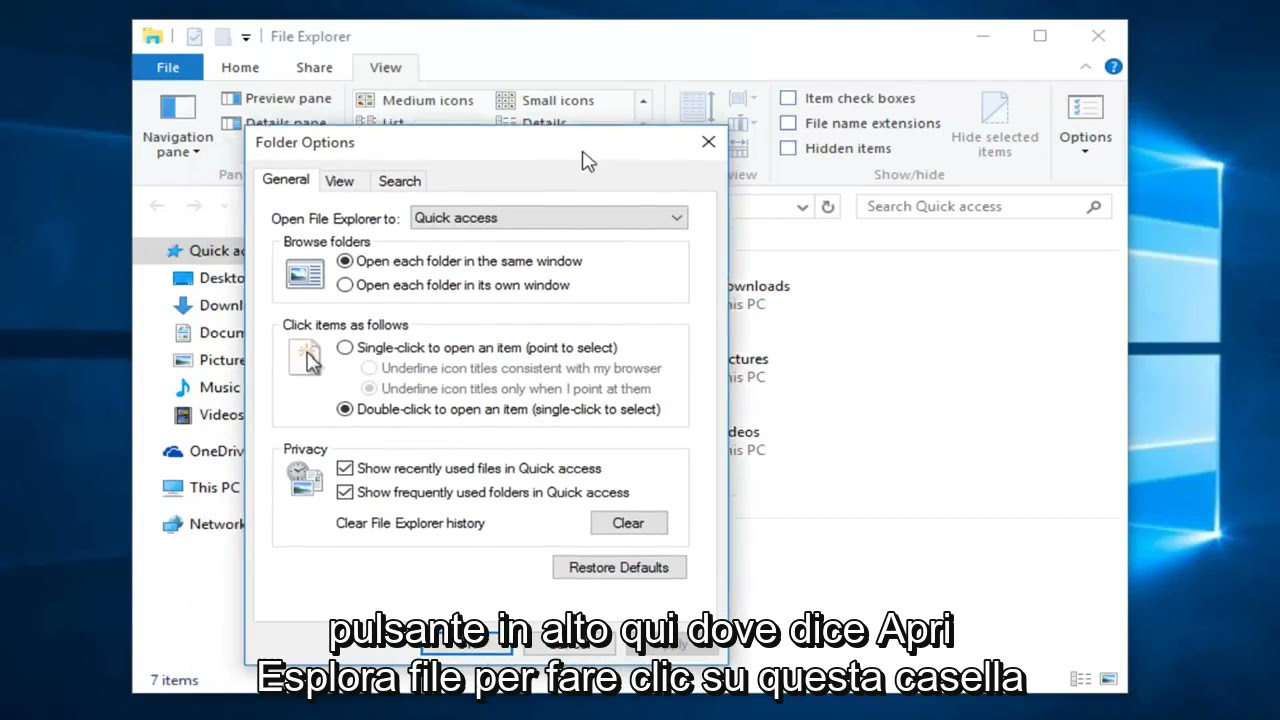Viewport: 1280px width, 720px height.
Task: Choose the Small icons layout
Action: tap(545, 100)
